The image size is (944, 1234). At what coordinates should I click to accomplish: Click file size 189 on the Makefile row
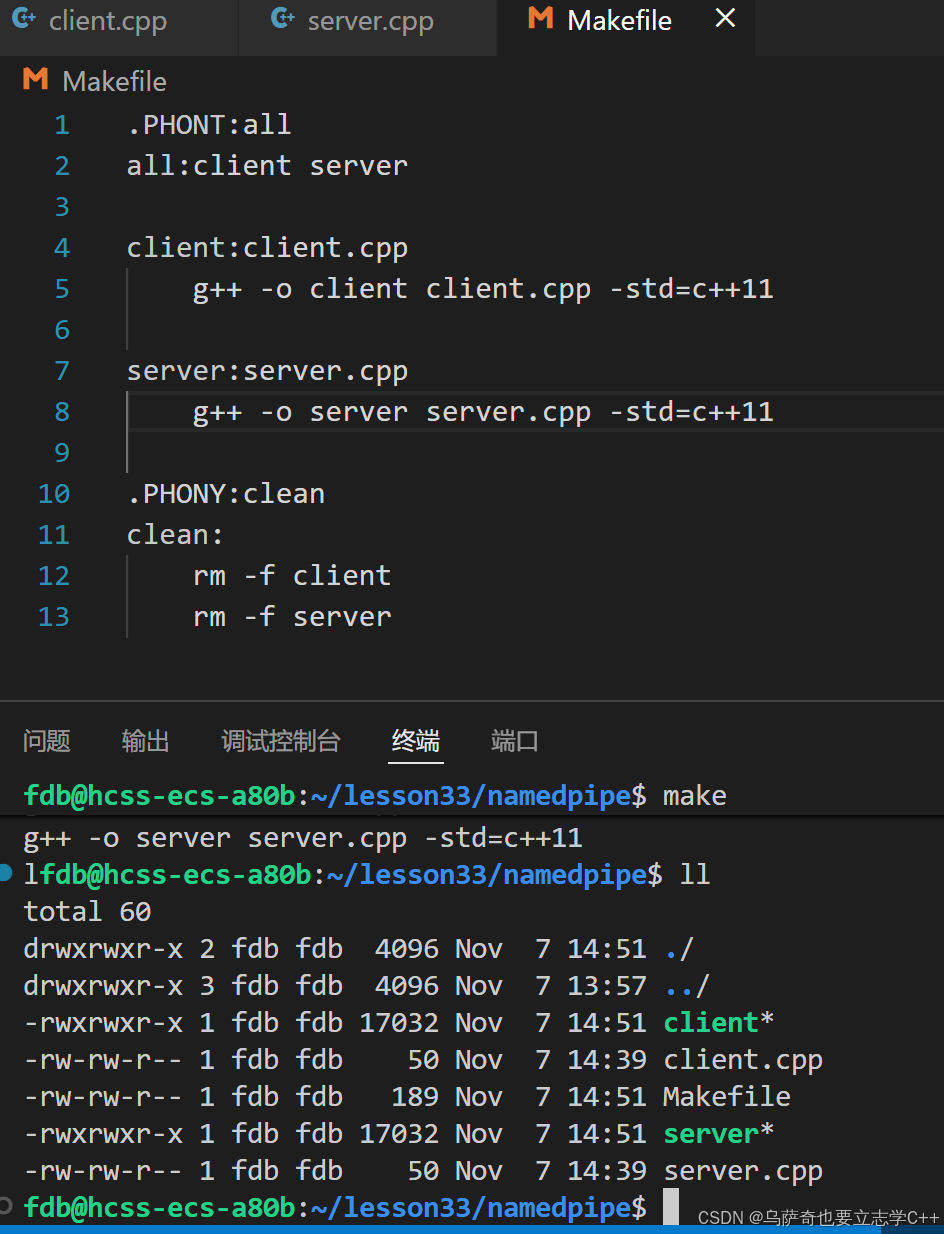click(415, 1097)
